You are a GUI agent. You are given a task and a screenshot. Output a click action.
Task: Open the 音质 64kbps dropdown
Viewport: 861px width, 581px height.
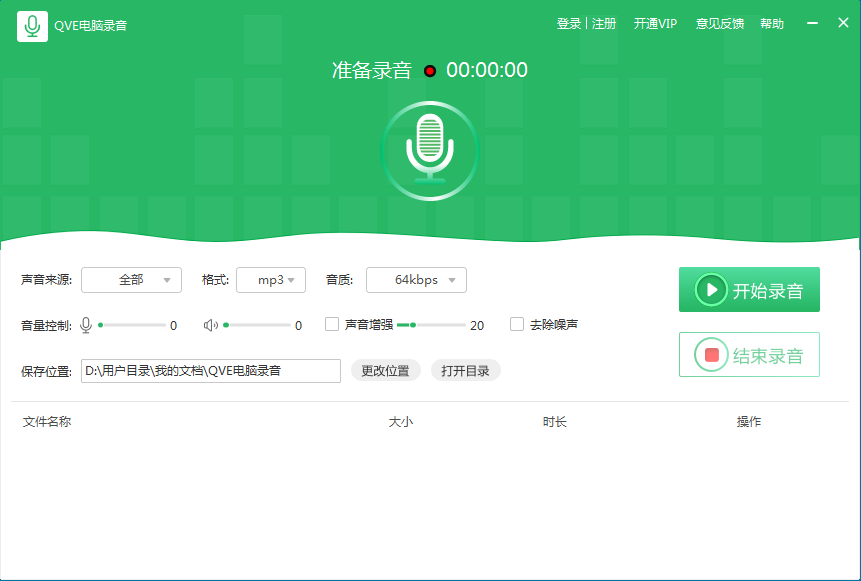416,280
